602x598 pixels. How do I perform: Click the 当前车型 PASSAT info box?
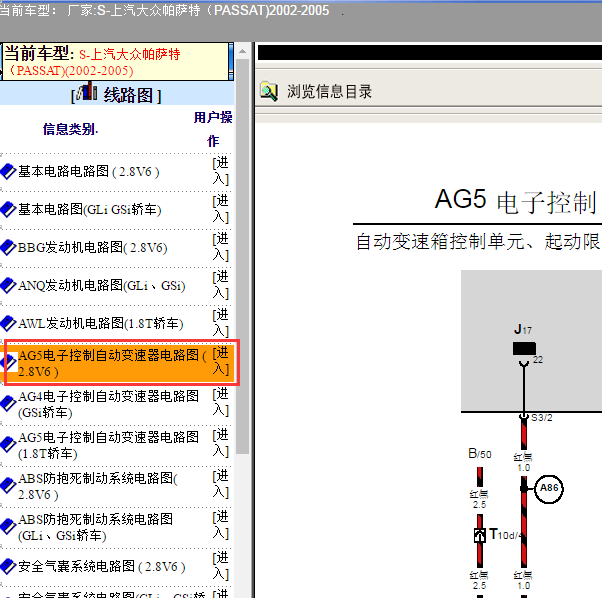click(x=116, y=61)
